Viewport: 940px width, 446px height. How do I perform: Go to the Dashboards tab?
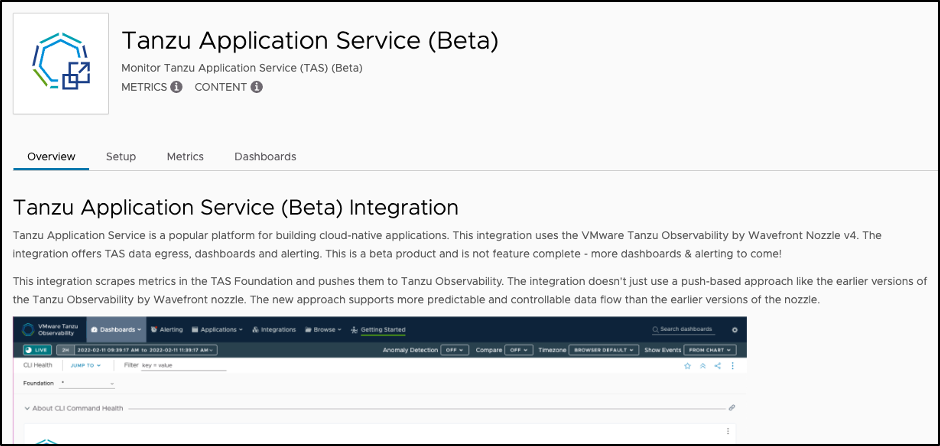265,157
